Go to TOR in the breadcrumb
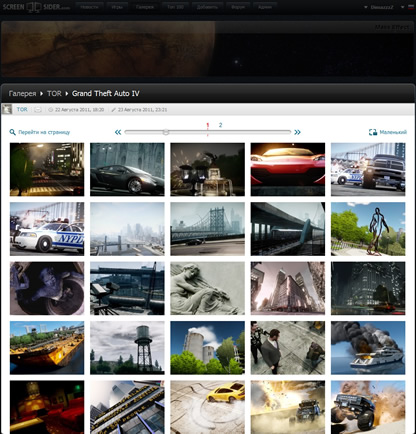This screenshot has width=416, height=434. (54, 94)
